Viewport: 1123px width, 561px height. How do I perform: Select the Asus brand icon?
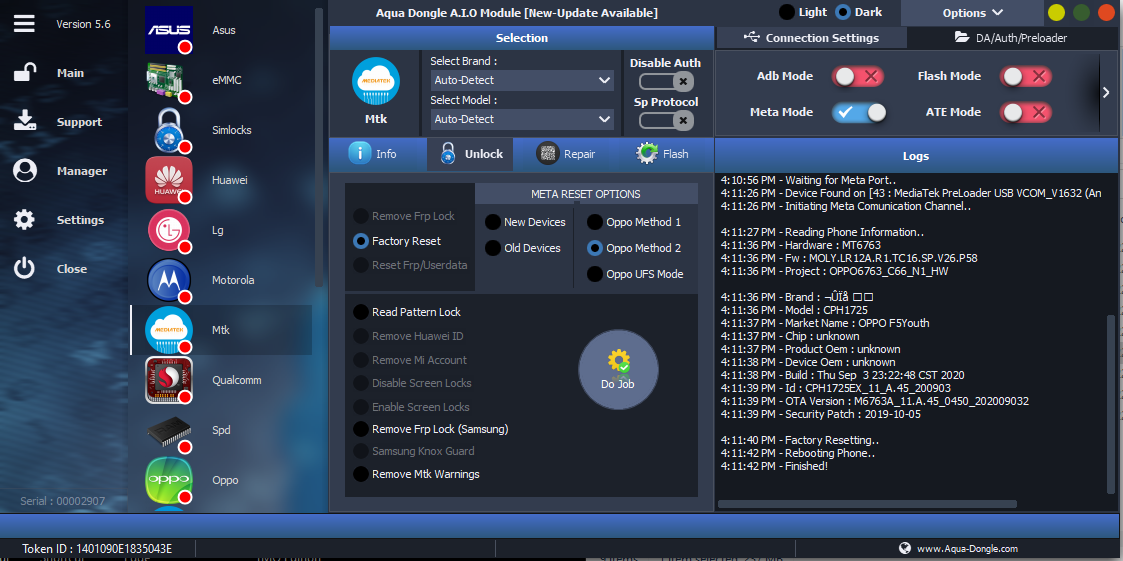(x=169, y=30)
